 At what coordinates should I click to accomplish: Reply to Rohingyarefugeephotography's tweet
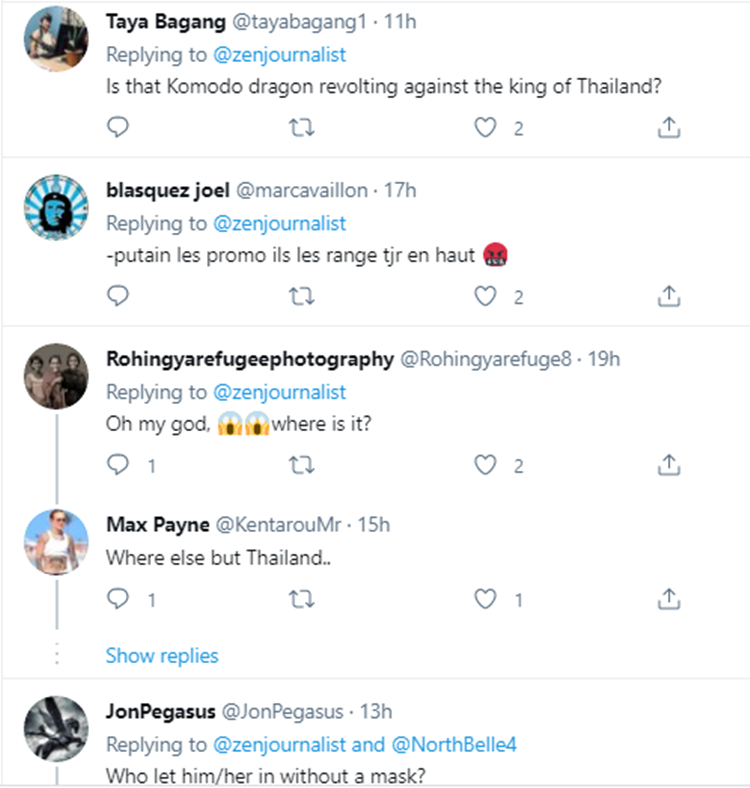tap(118, 465)
